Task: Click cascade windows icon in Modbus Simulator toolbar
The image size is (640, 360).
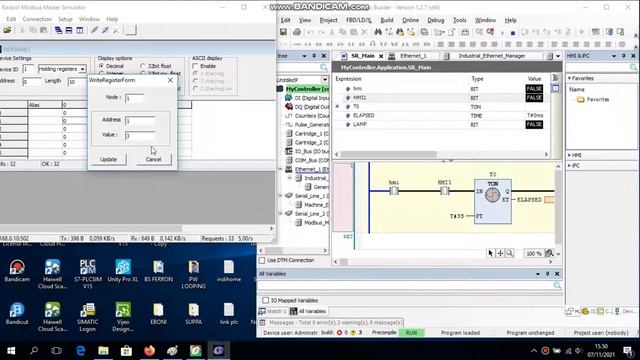Action: [58, 30]
